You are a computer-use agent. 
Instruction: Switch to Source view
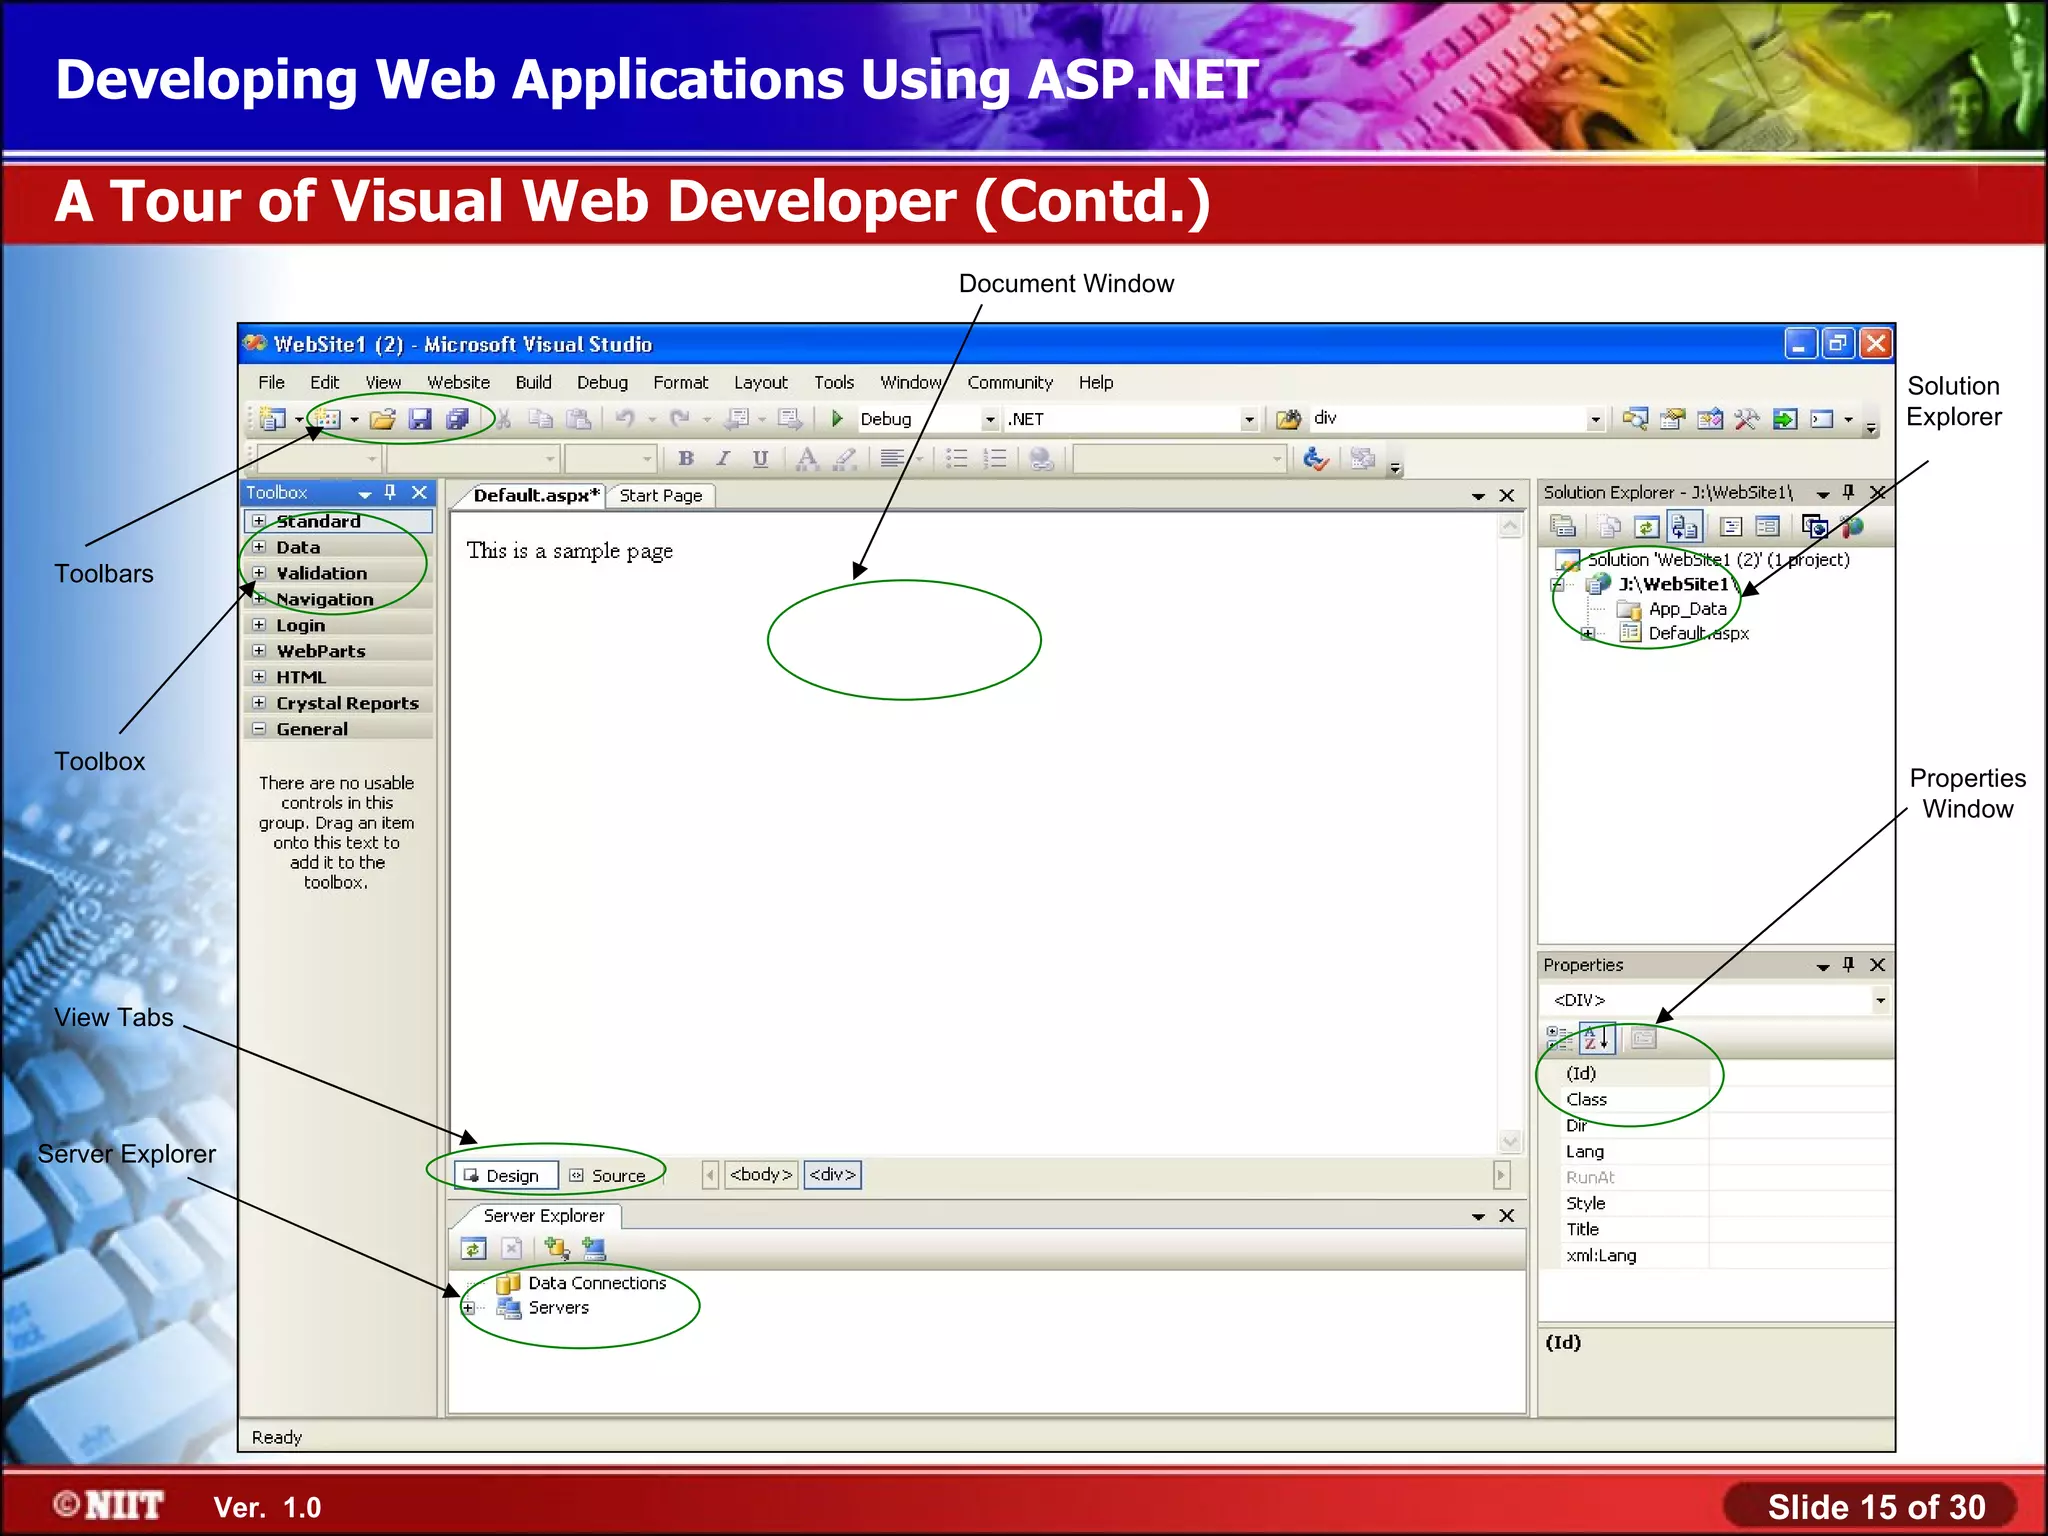[609, 1175]
